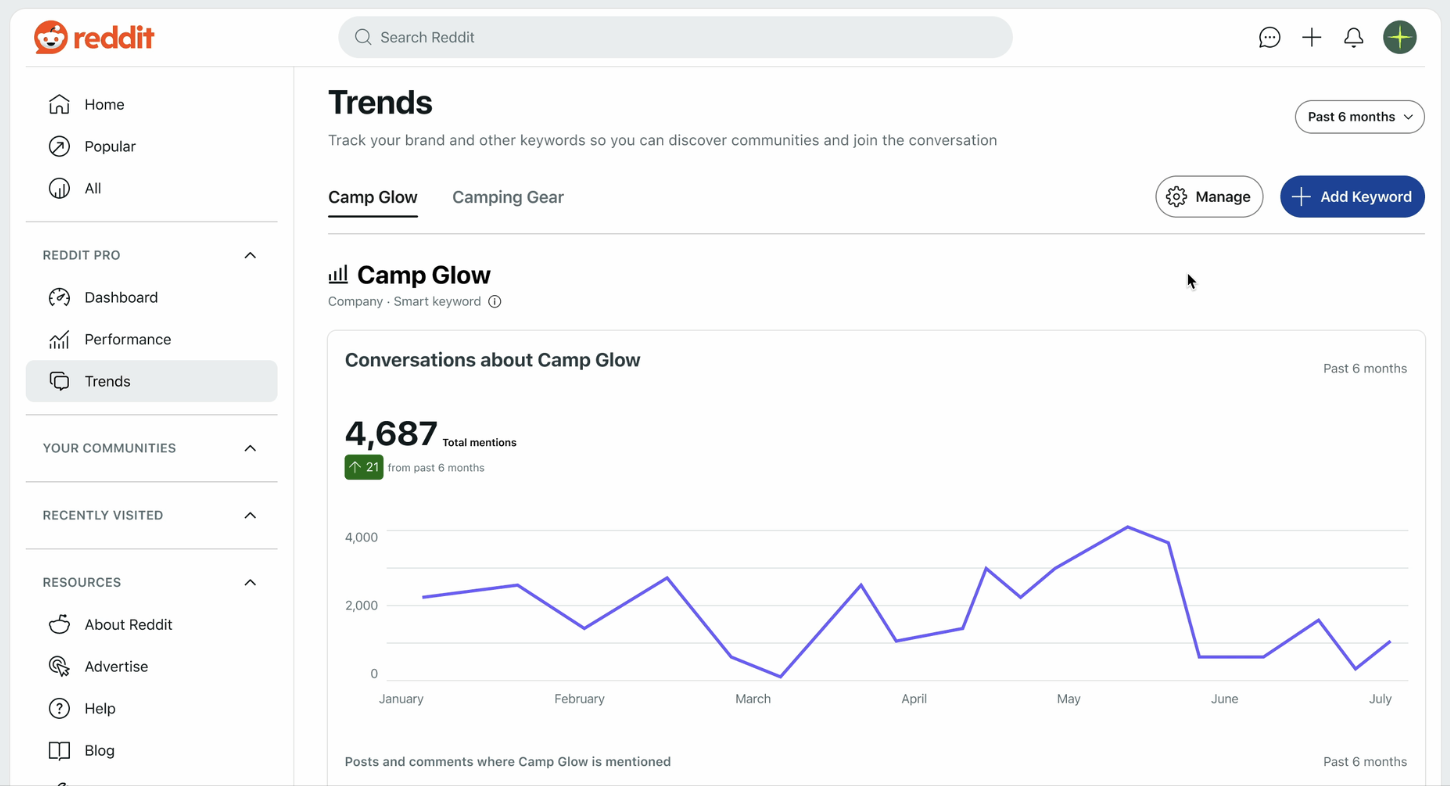Open the Help page
The image size is (1450, 786).
point(99,708)
